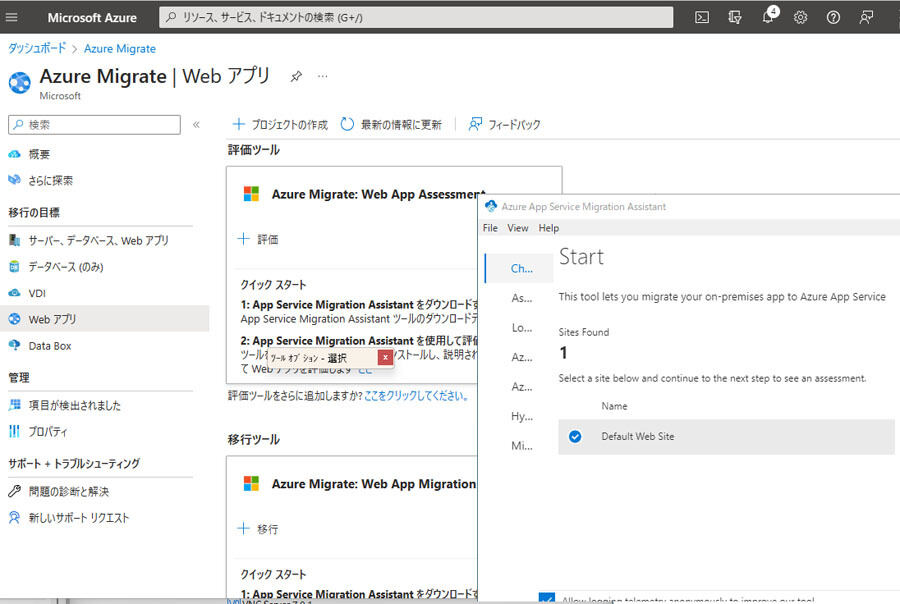Click プロジェクトの作成 toolbar button
Viewport: 900px width, 604px height.
(x=280, y=124)
